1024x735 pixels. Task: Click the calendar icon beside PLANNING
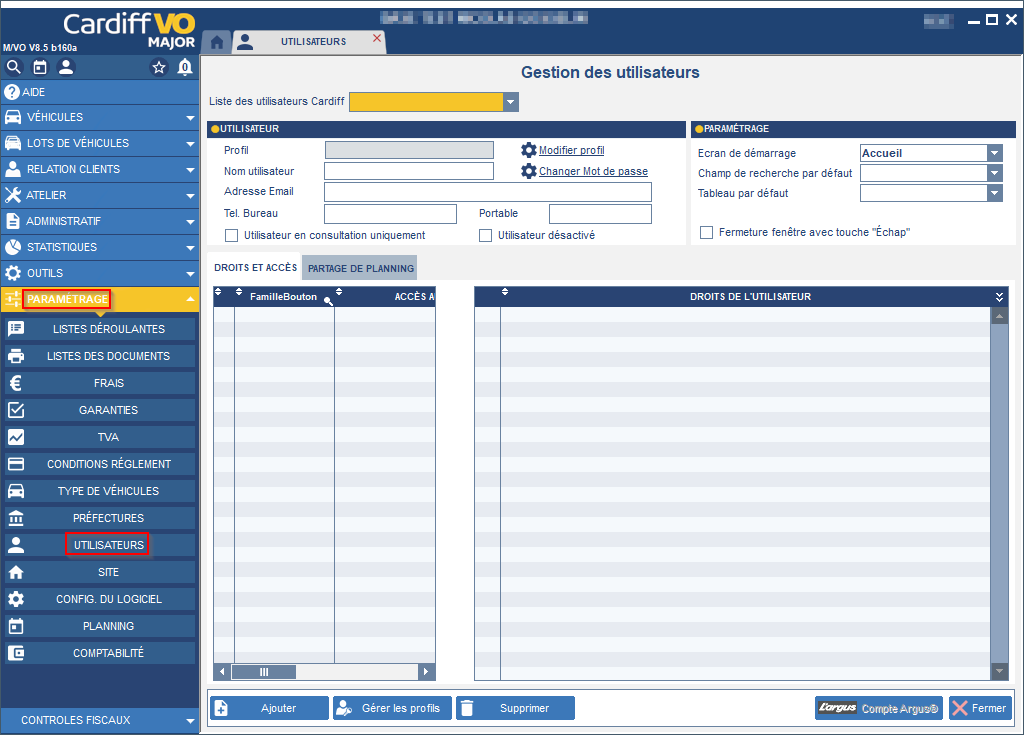pyautogui.click(x=16, y=626)
